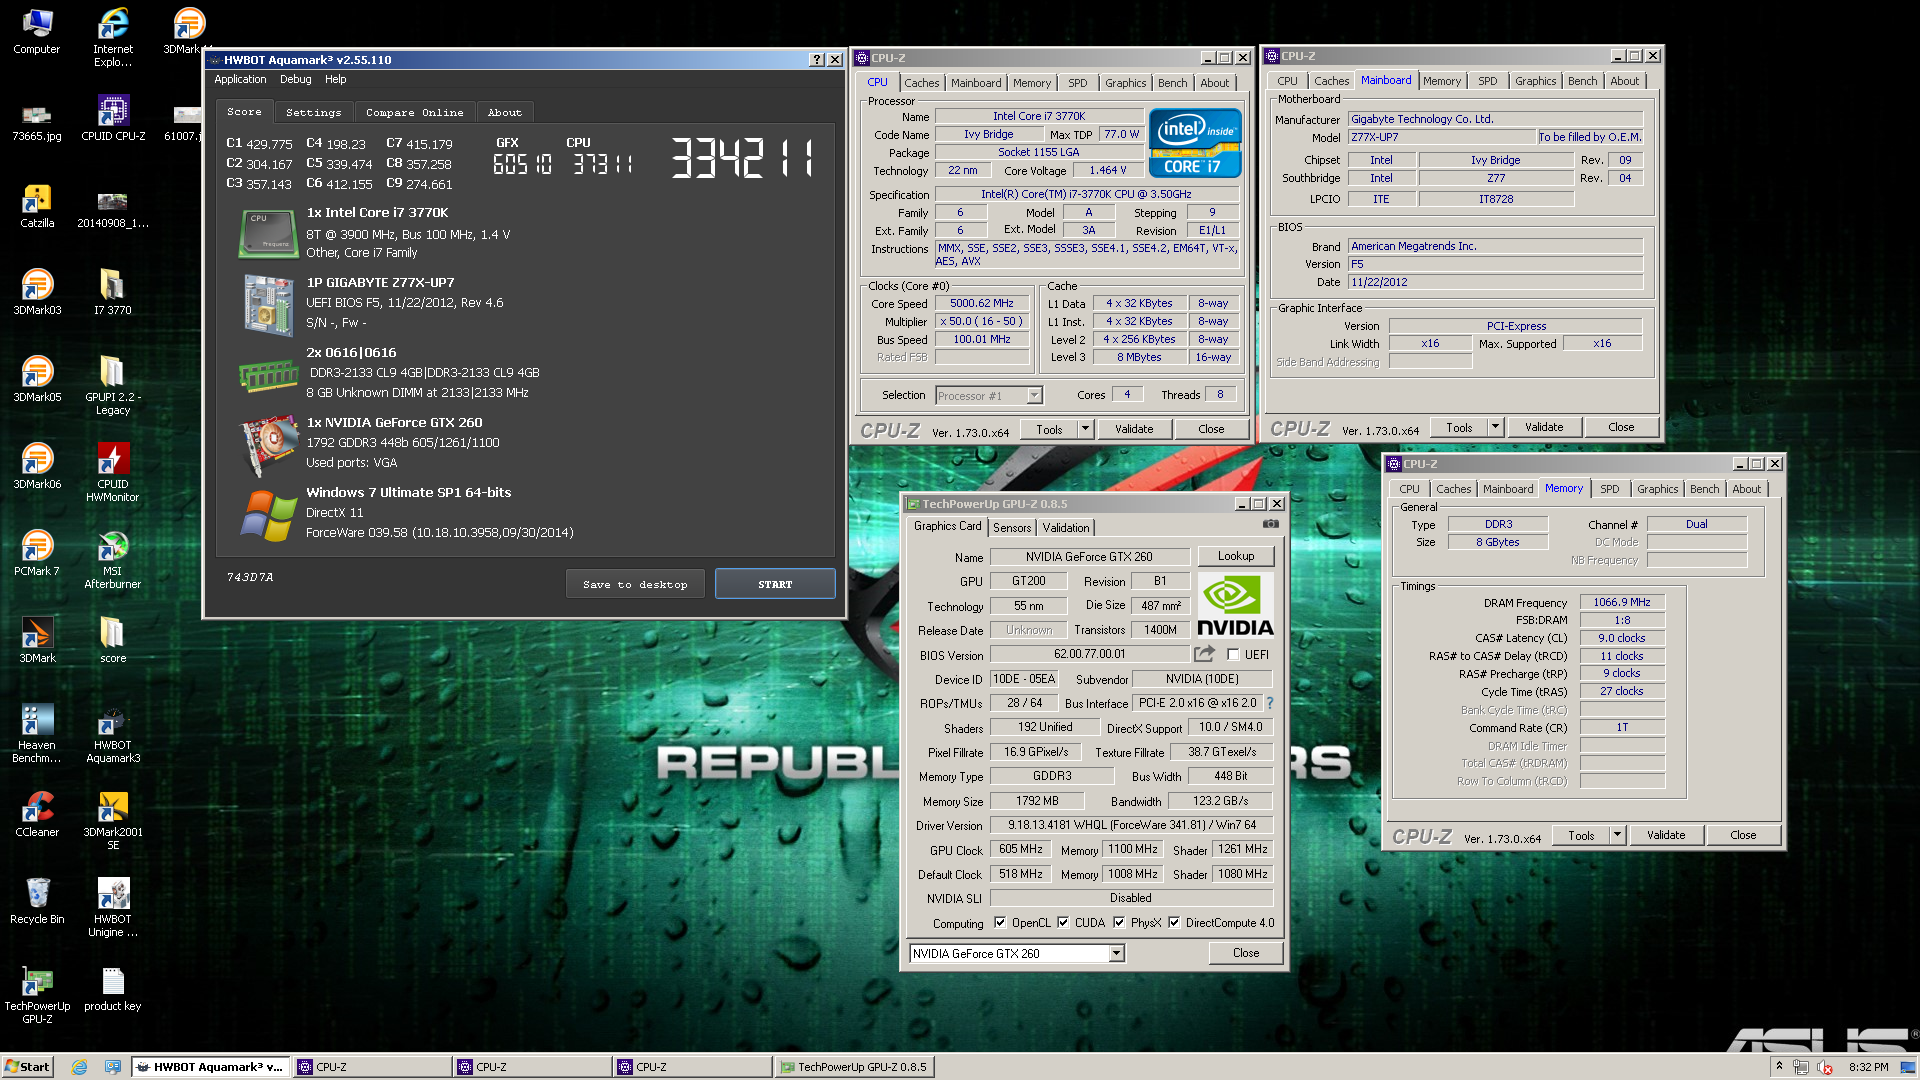Select the 3DMark06 desktop icon
The width and height of the screenshot is (1920, 1080).
(x=37, y=466)
